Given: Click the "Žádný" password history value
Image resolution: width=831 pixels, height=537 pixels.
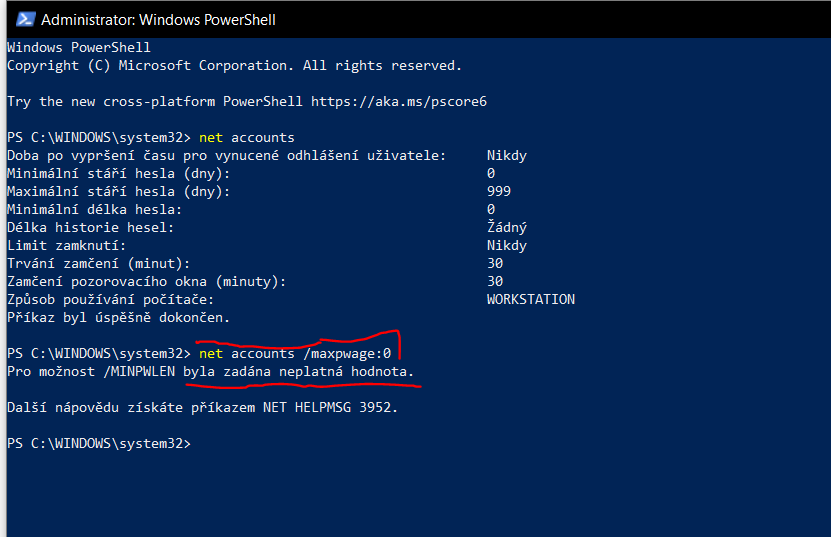Looking at the screenshot, I should 507,227.
